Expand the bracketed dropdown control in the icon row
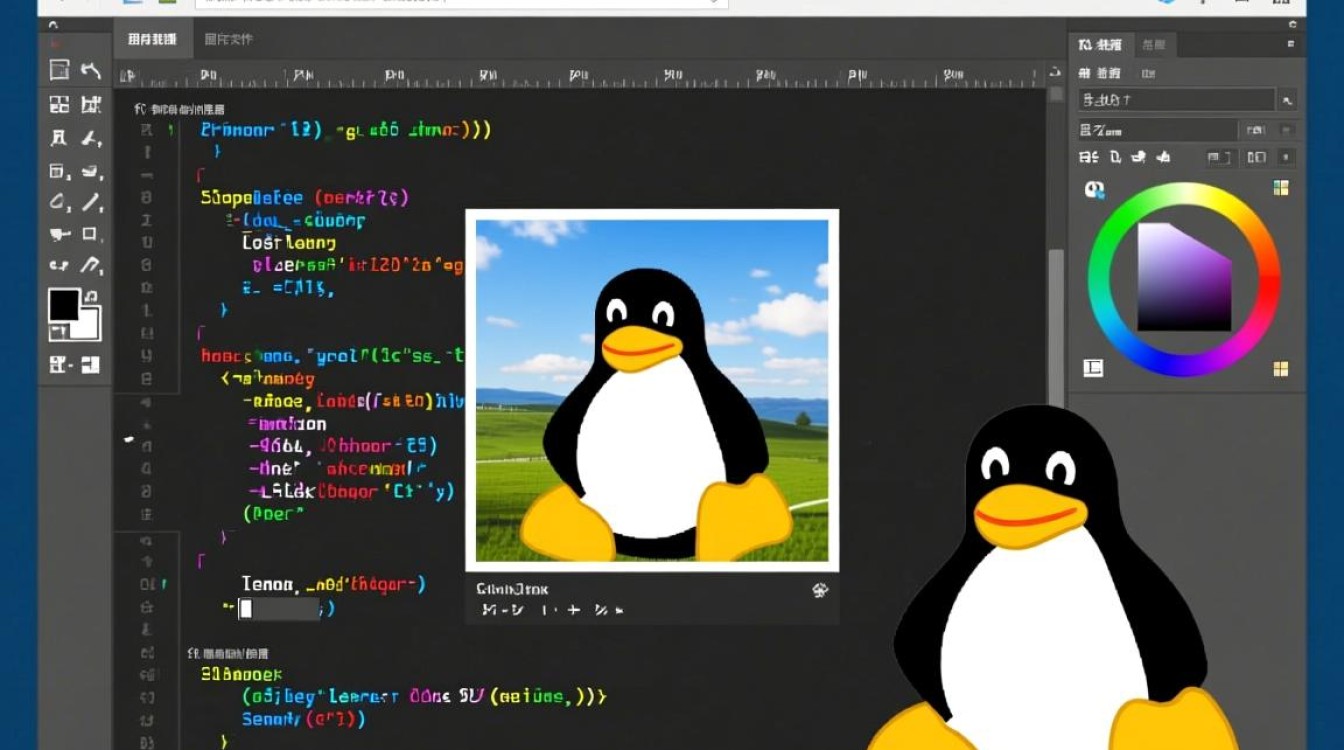Image resolution: width=1344 pixels, height=750 pixels. point(1220,157)
